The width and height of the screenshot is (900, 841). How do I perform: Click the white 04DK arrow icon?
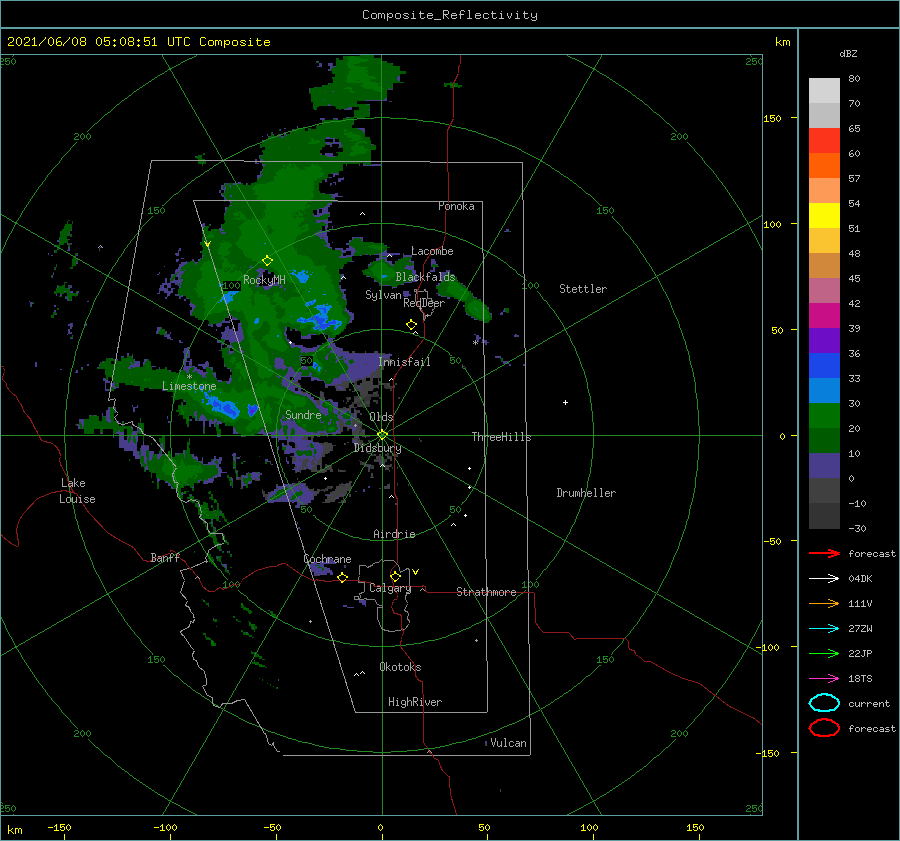click(824, 579)
